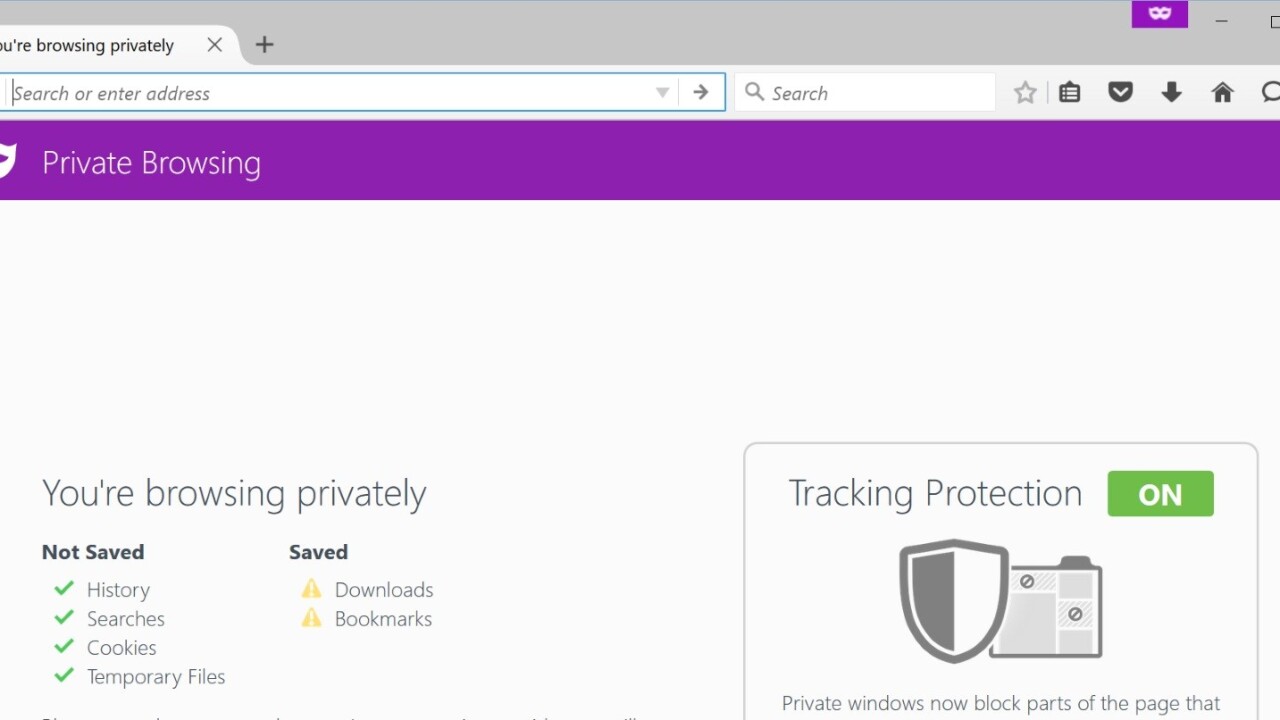
Task: Click the Downloads warning item
Action: (383, 590)
